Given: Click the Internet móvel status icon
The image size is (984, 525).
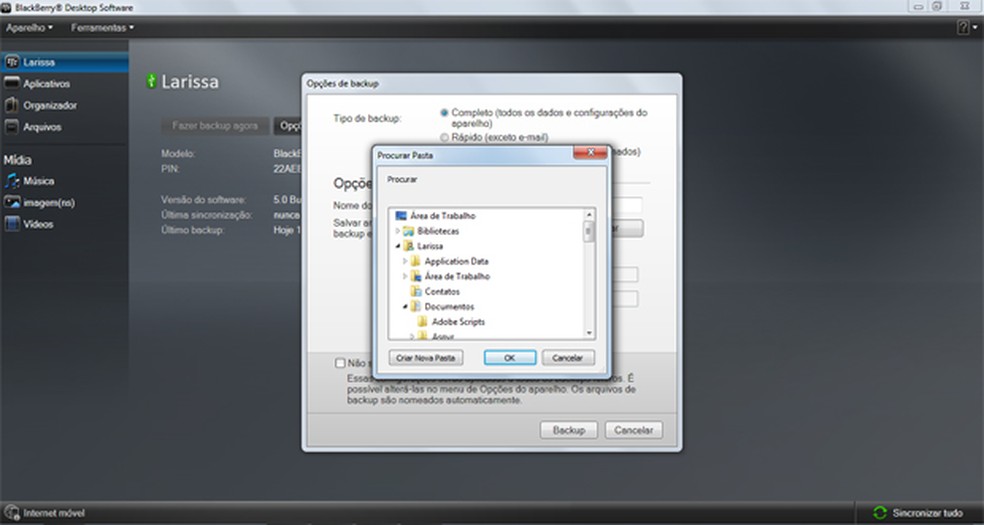Looking at the screenshot, I should (12, 513).
